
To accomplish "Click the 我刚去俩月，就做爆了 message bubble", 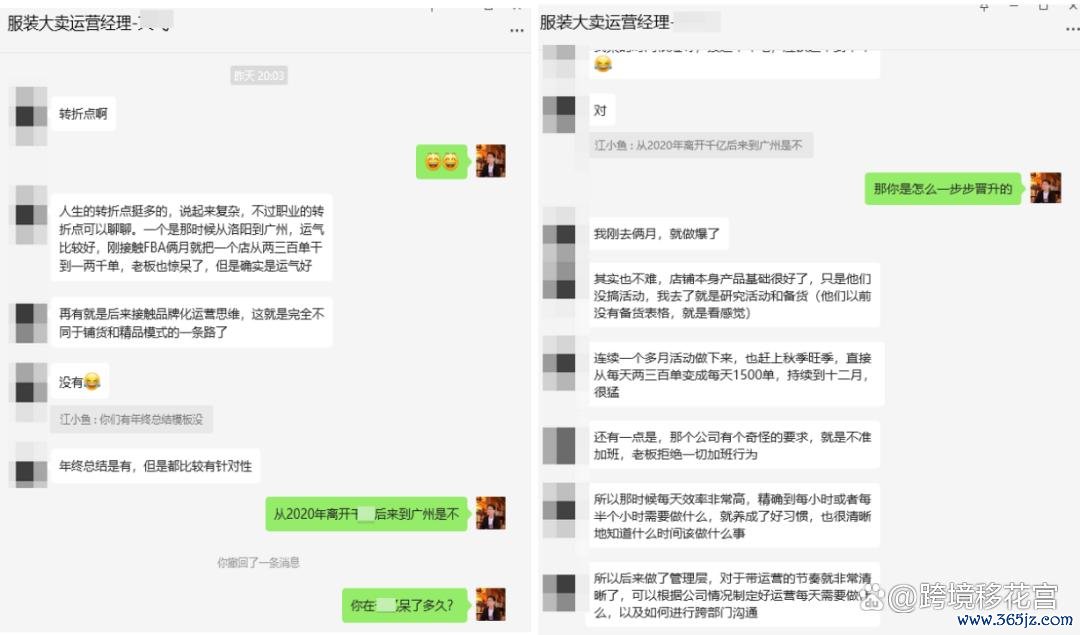I will tap(658, 234).
